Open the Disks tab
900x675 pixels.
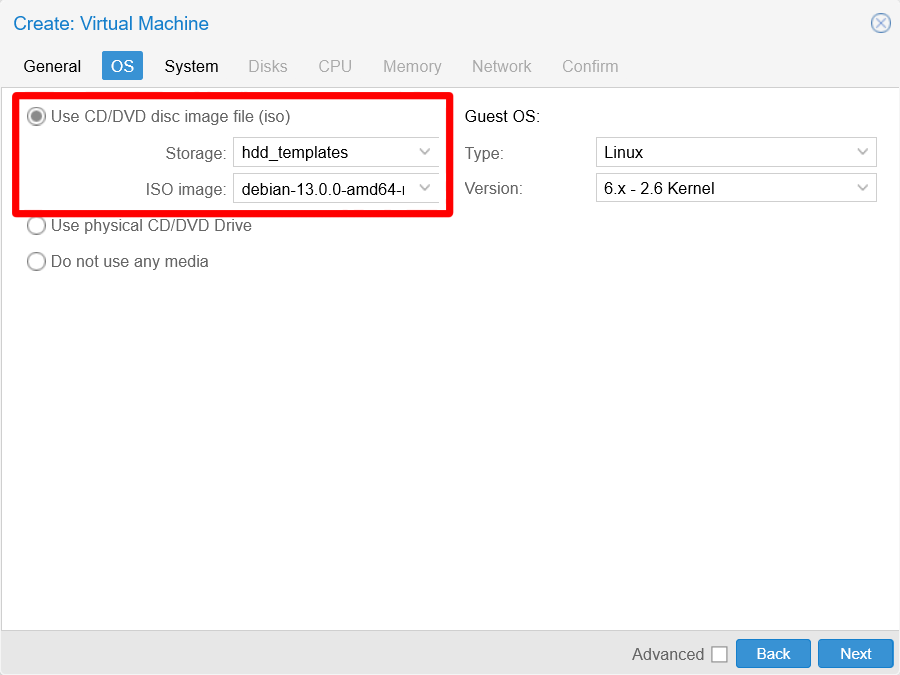(x=267, y=66)
